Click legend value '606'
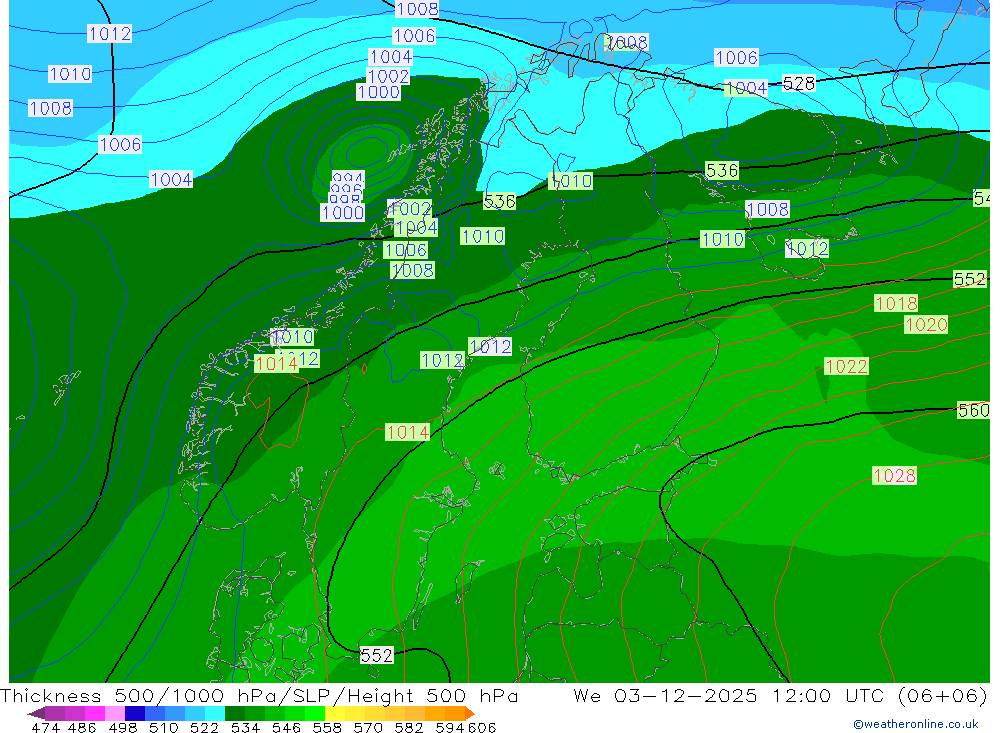The width and height of the screenshot is (1000, 733). click(x=481, y=727)
